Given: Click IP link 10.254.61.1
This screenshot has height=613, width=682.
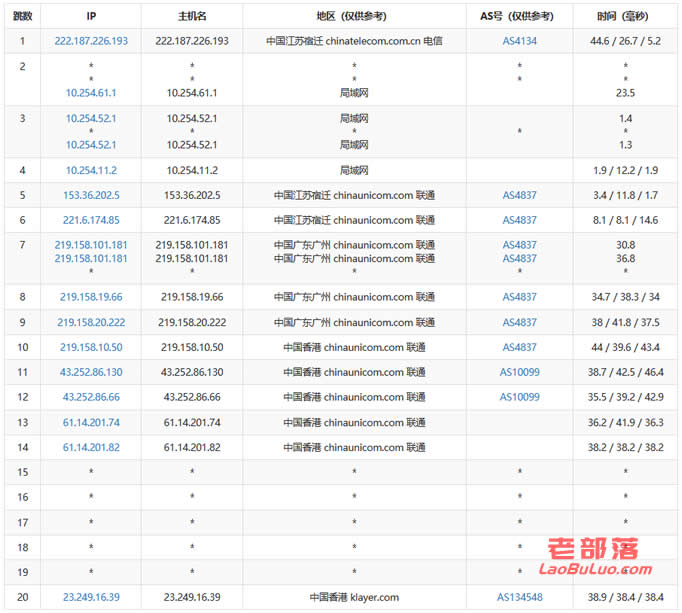Looking at the screenshot, I should [x=91, y=93].
